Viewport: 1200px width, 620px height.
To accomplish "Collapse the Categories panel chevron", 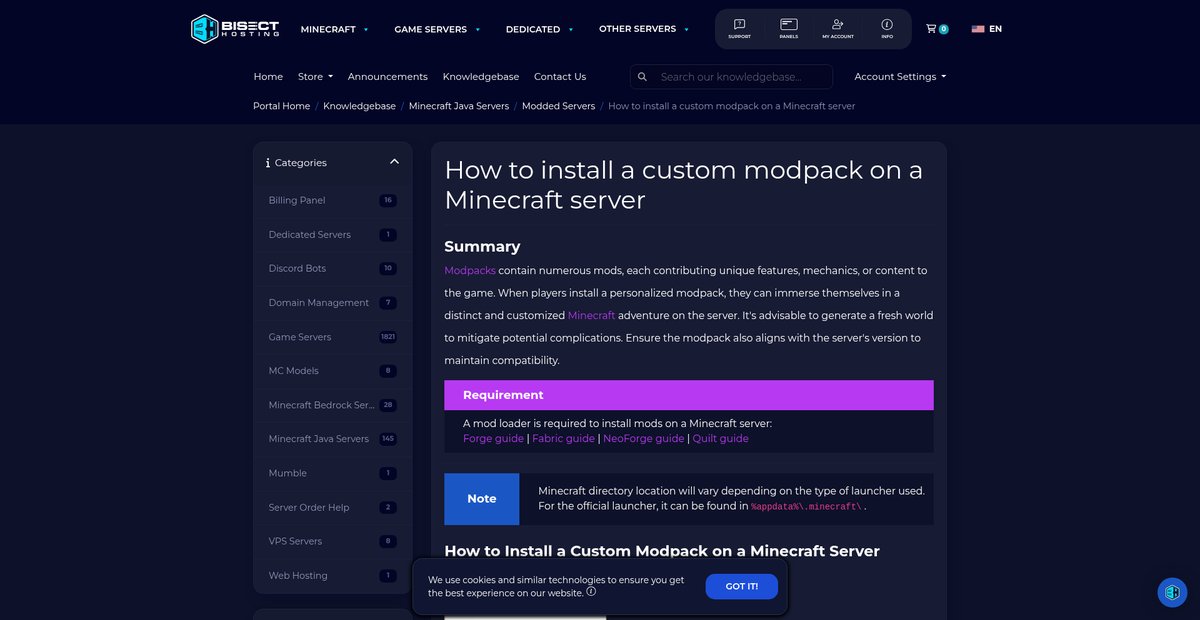I will (394, 162).
